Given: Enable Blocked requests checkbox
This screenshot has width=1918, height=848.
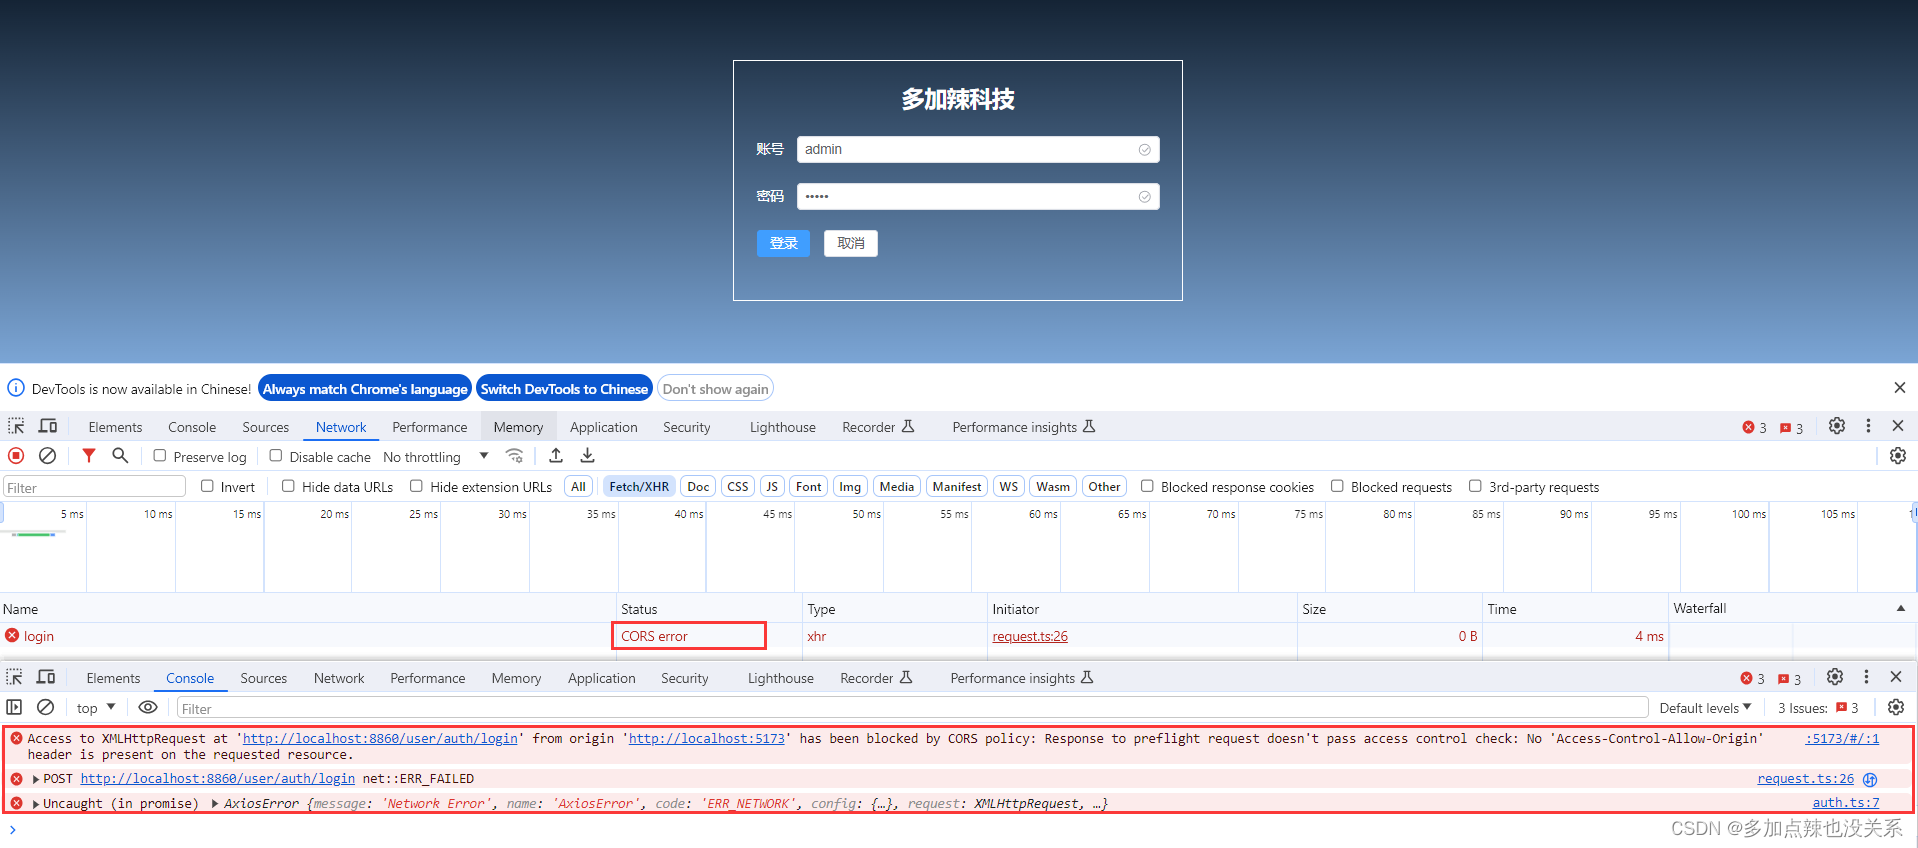Looking at the screenshot, I should (x=1337, y=486).
